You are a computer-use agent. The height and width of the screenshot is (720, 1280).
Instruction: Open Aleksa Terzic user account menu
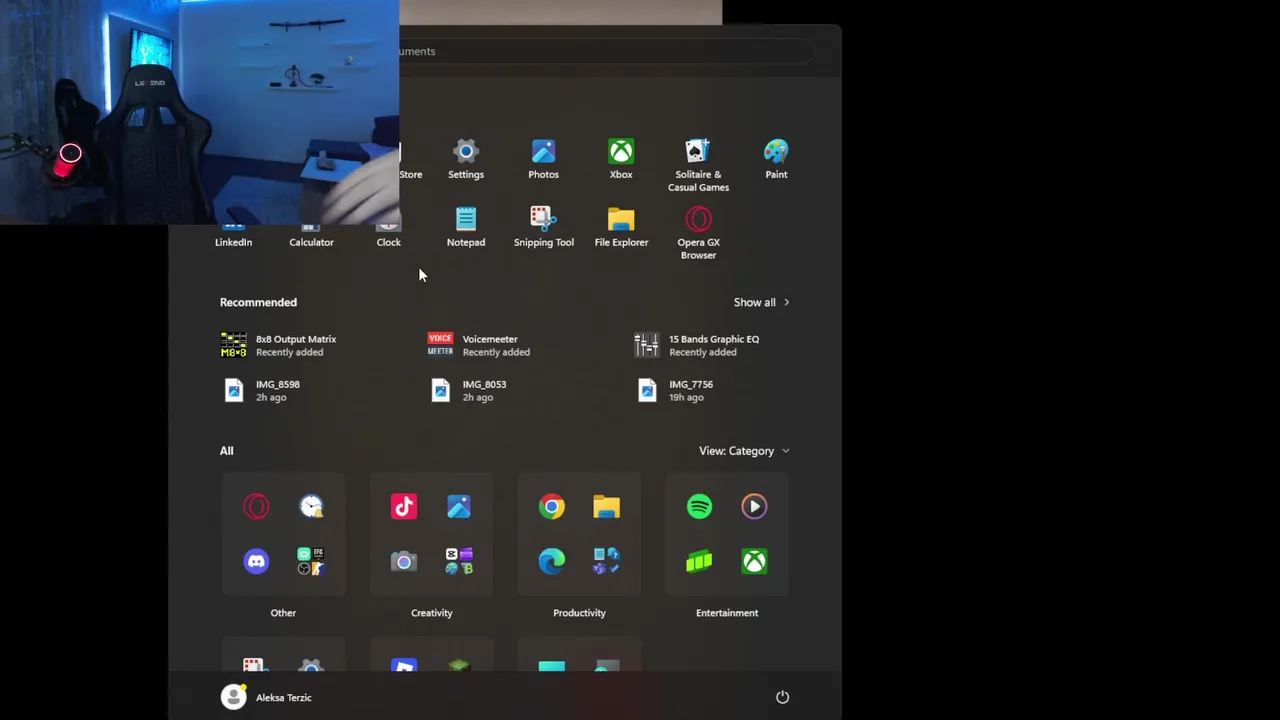(267, 697)
